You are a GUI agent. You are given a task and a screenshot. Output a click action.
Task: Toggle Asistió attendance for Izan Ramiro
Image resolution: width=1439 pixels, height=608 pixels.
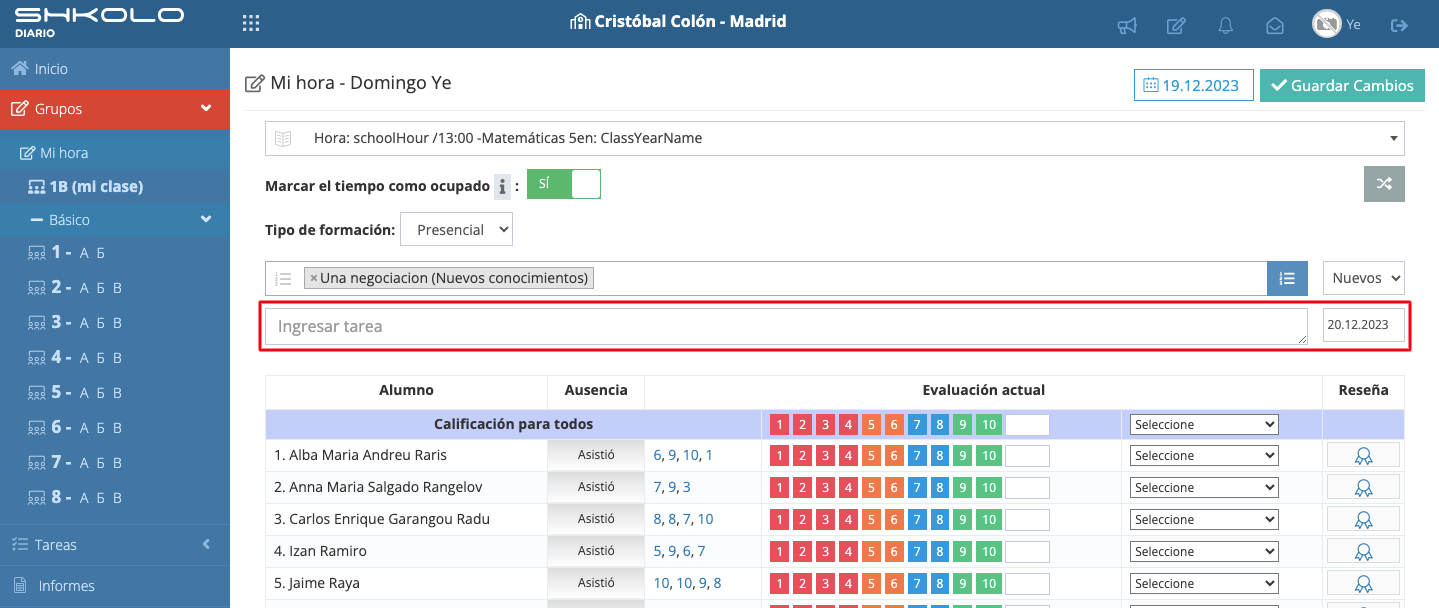(596, 551)
